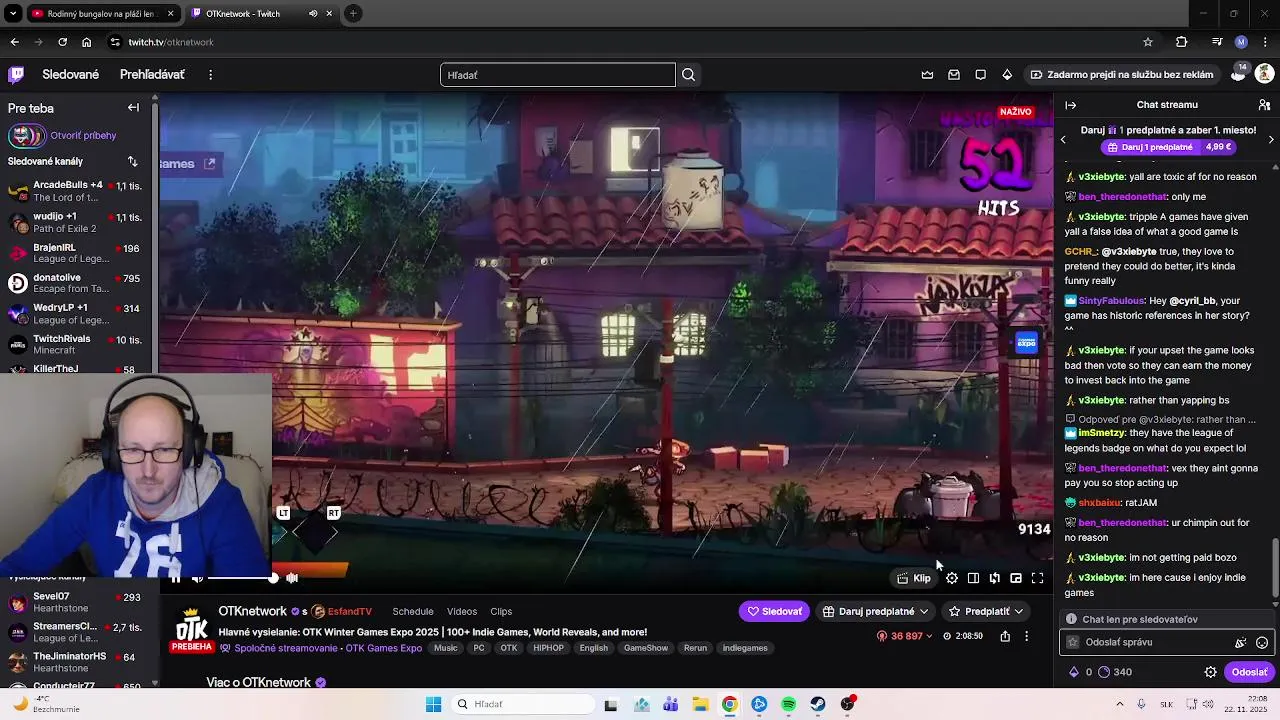
Task: Click the HIPHOP tag
Action: [x=548, y=648]
